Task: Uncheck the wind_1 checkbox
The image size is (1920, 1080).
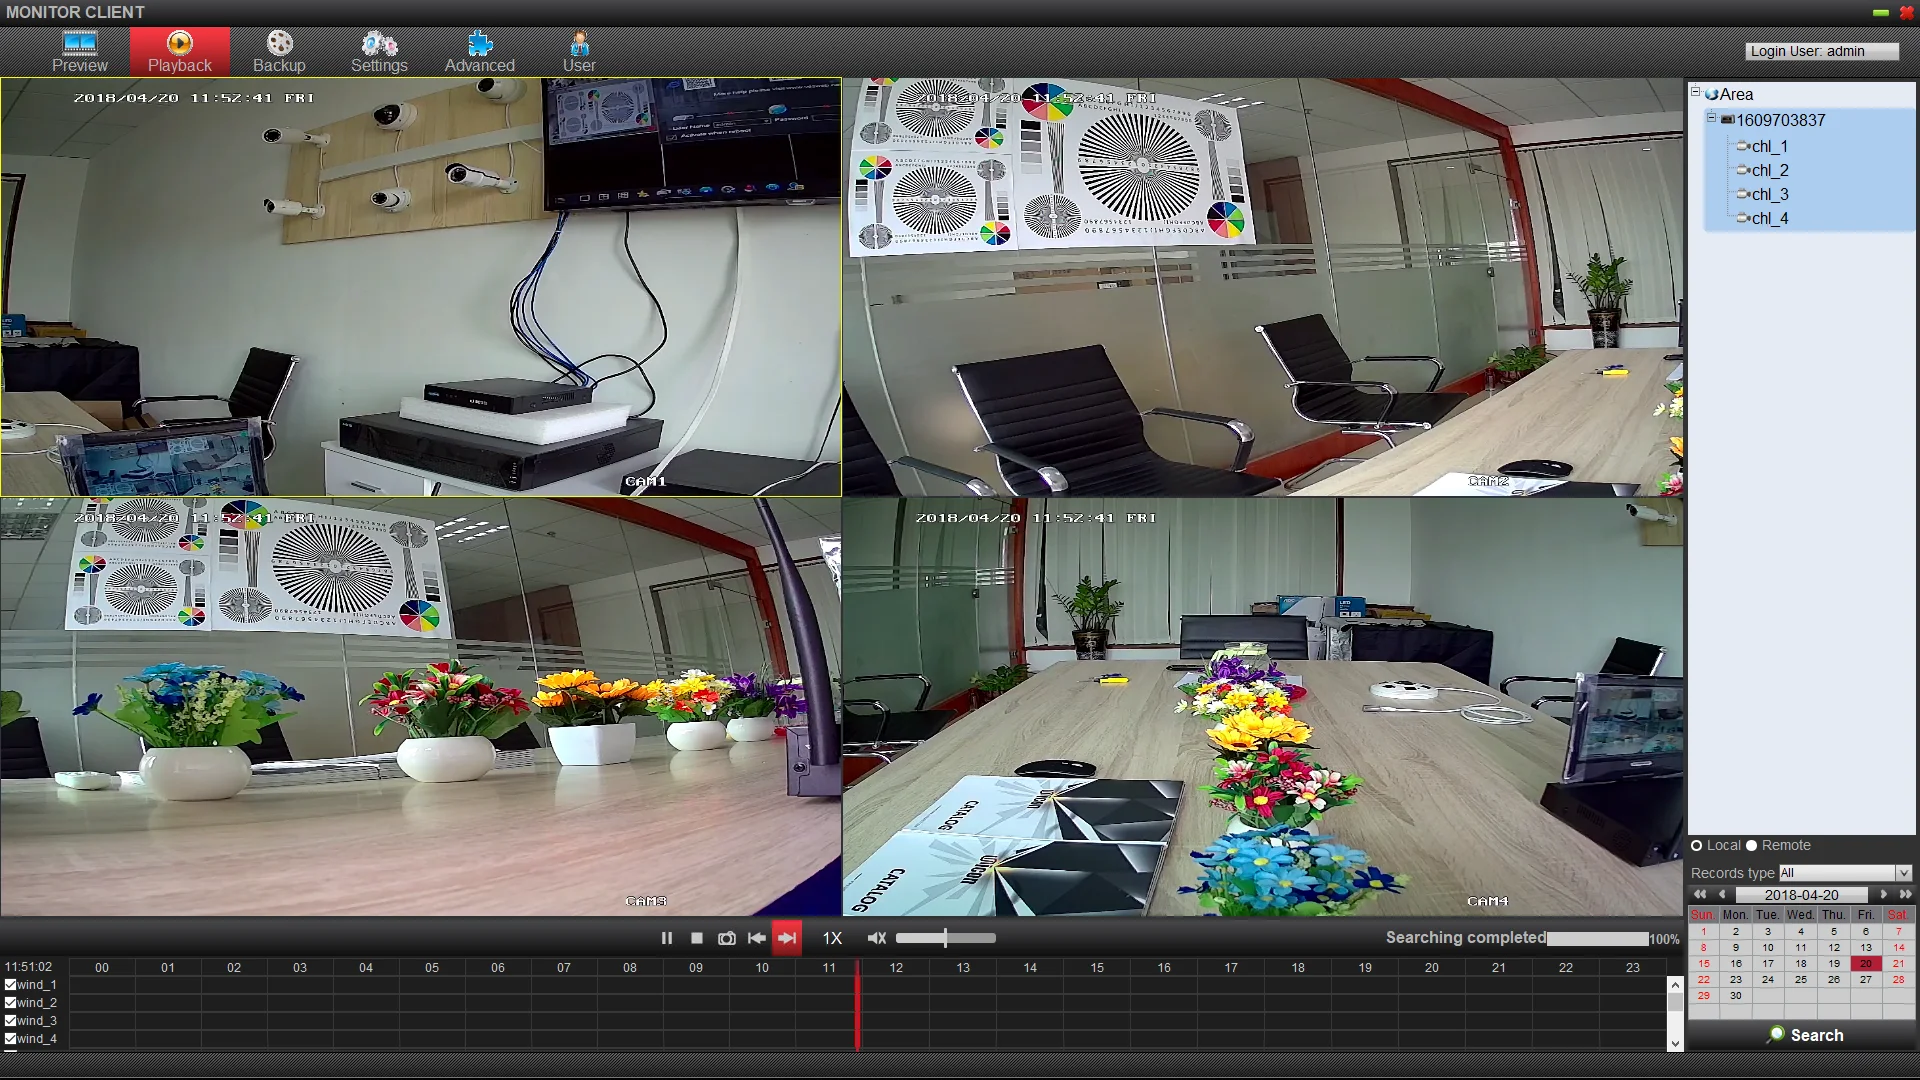Action: [x=11, y=985]
